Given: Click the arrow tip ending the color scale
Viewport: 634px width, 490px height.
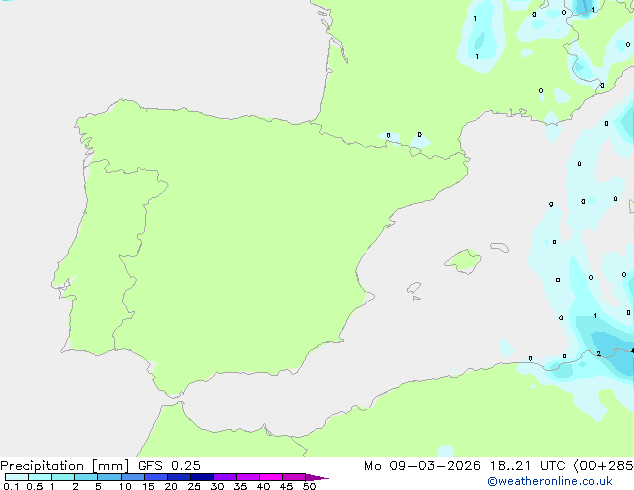Looking at the screenshot, I should [x=324, y=478].
